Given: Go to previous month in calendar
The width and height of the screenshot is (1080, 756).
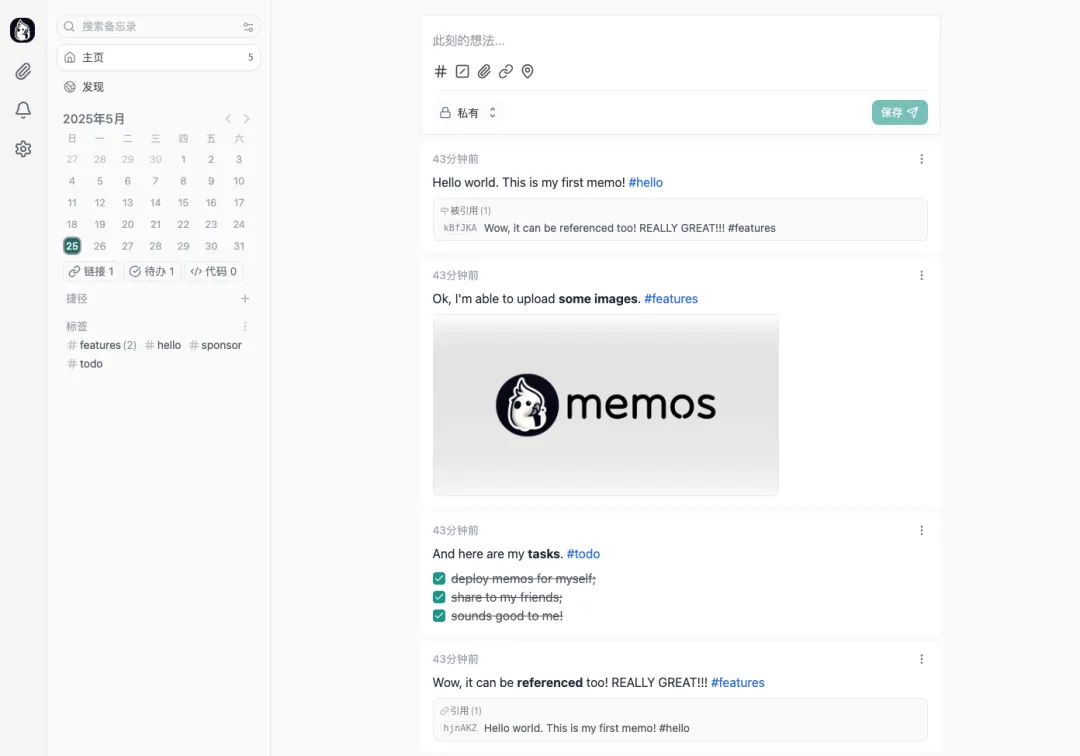Looking at the screenshot, I should (229, 118).
